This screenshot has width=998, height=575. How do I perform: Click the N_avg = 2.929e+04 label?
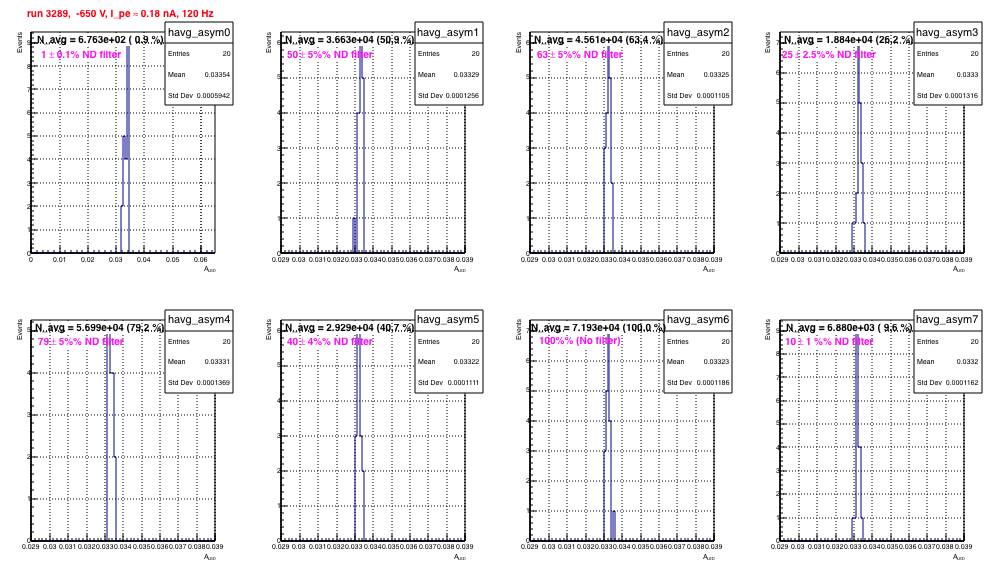click(349, 328)
